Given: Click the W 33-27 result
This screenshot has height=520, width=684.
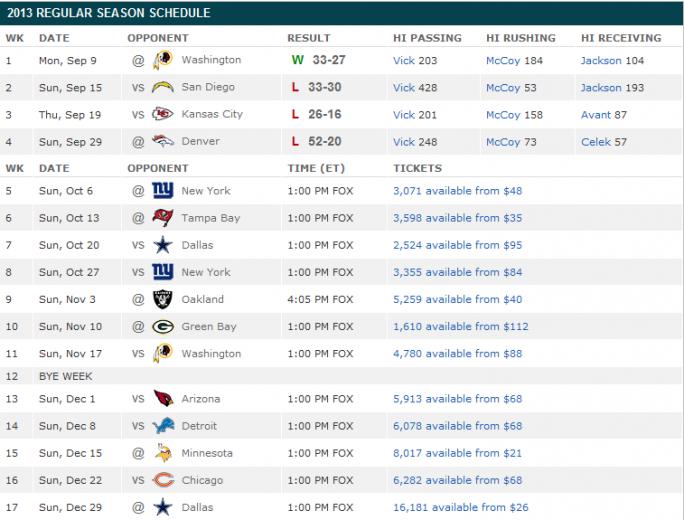Looking at the screenshot, I should point(318,60).
